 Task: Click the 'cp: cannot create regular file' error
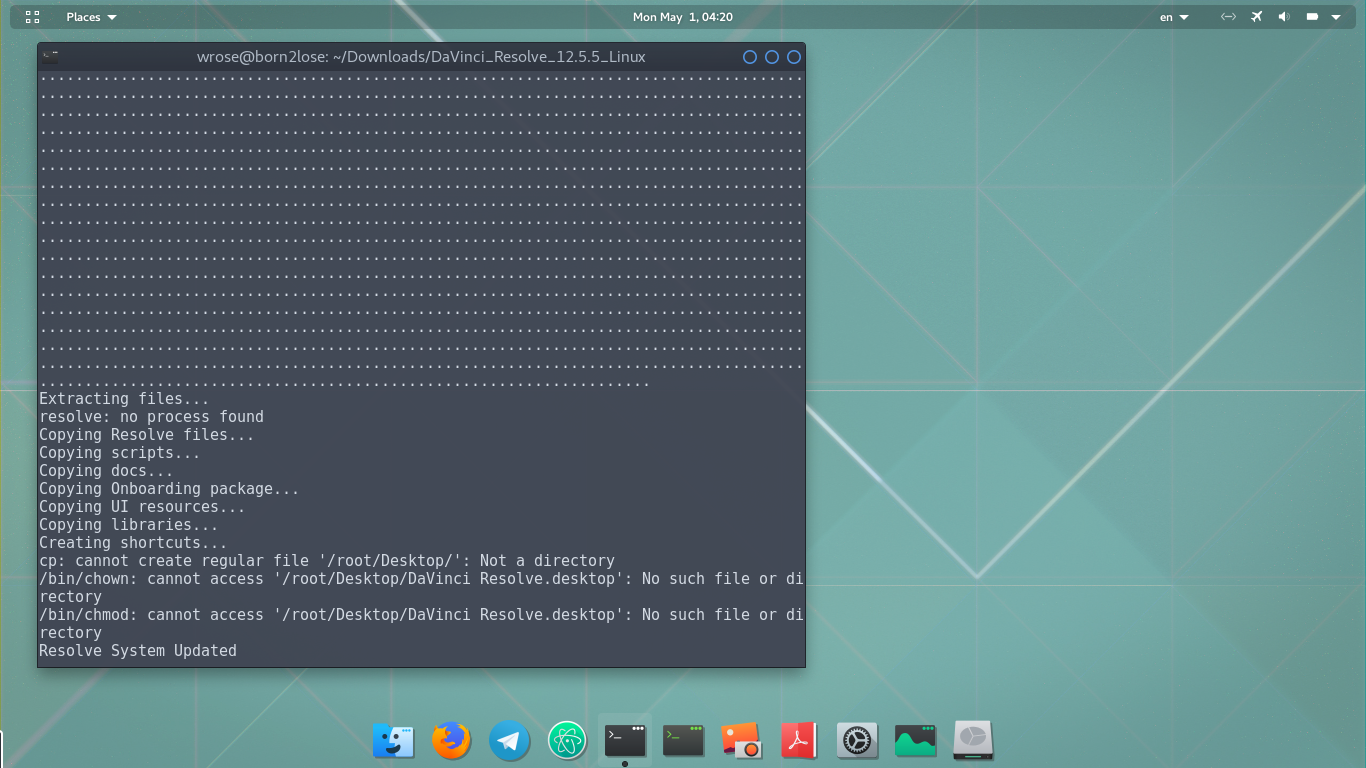(327, 561)
